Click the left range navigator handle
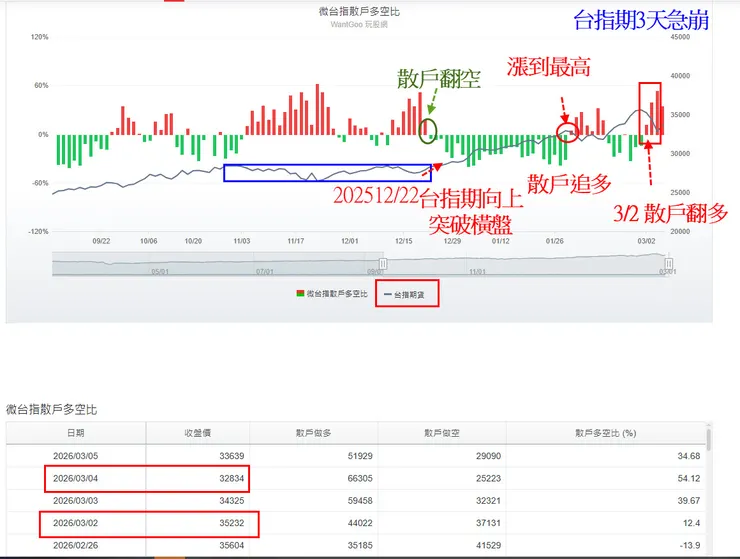This screenshot has width=740, height=559. [383, 263]
